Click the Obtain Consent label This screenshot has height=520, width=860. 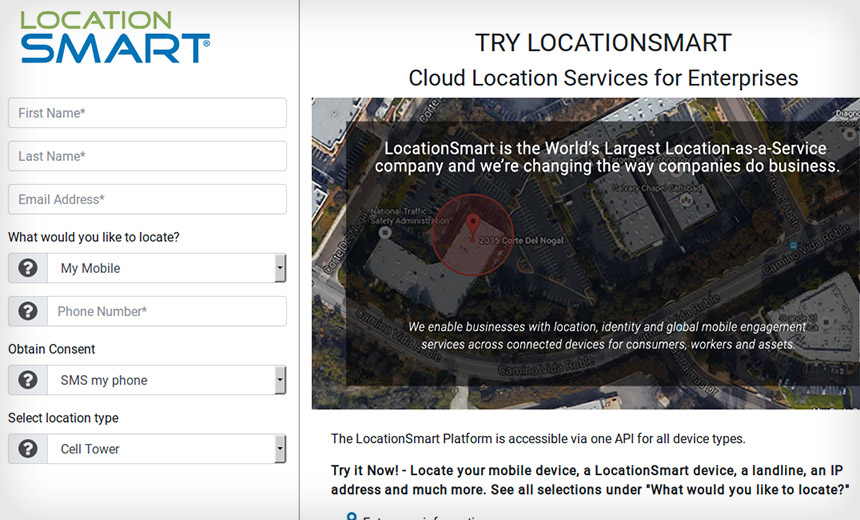pyautogui.click(x=52, y=349)
